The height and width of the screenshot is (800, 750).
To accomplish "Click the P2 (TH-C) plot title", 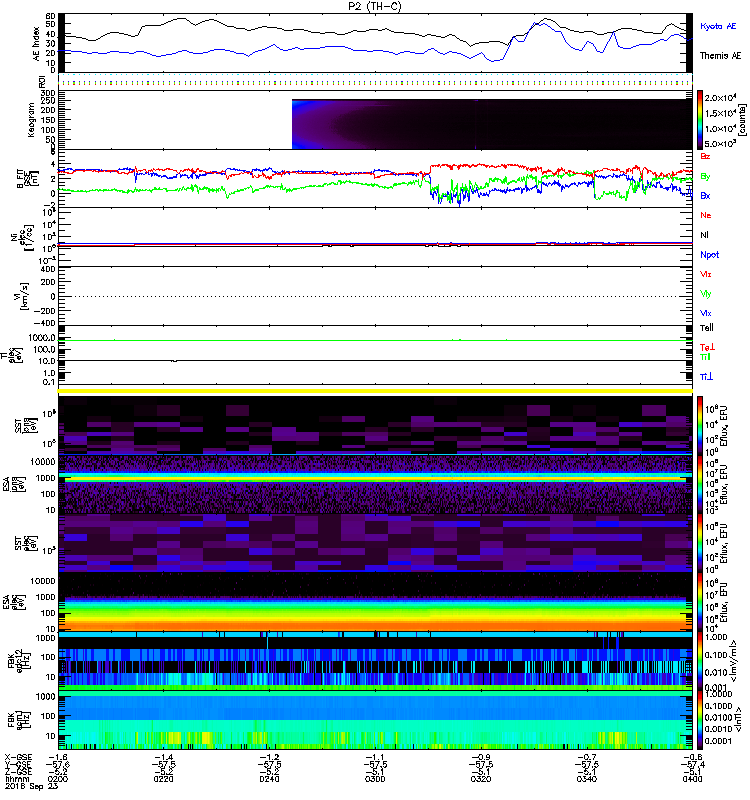I will [375, 6].
